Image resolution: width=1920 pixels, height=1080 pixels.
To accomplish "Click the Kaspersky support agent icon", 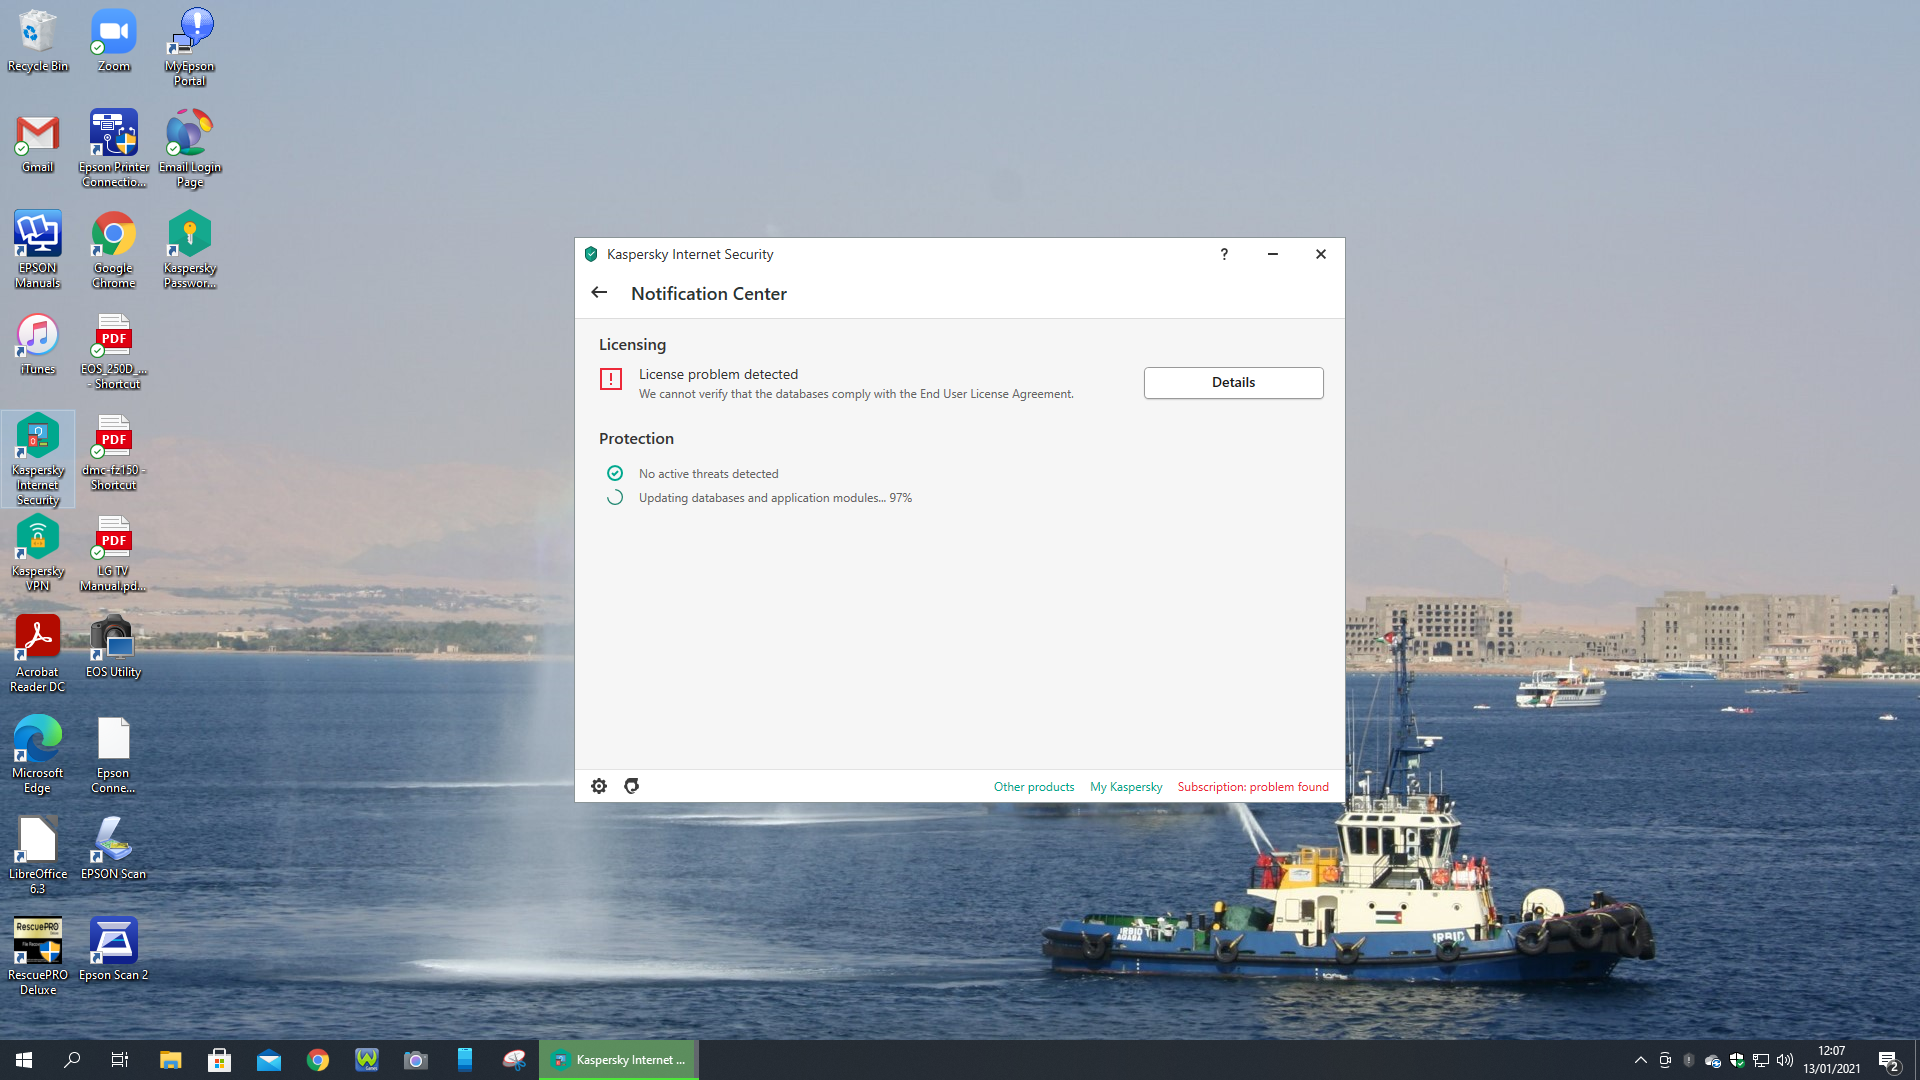I will [631, 786].
